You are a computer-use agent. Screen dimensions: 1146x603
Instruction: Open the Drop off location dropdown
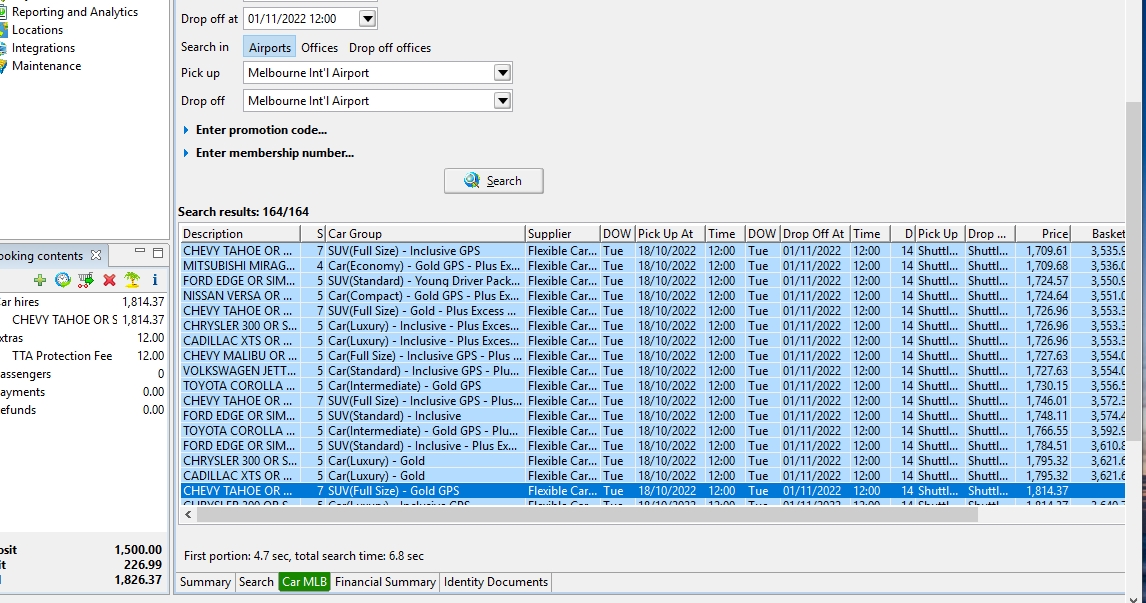click(x=502, y=101)
